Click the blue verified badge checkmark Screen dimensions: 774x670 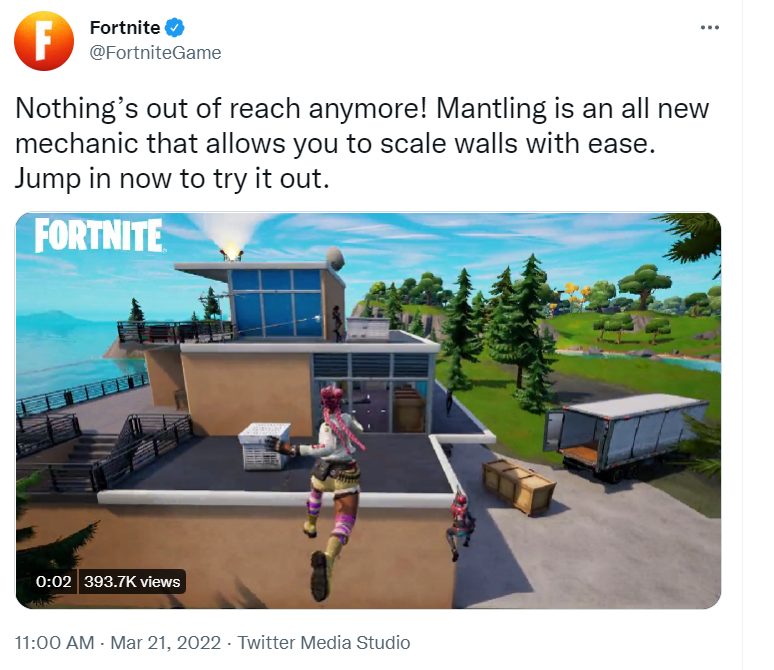point(174,28)
